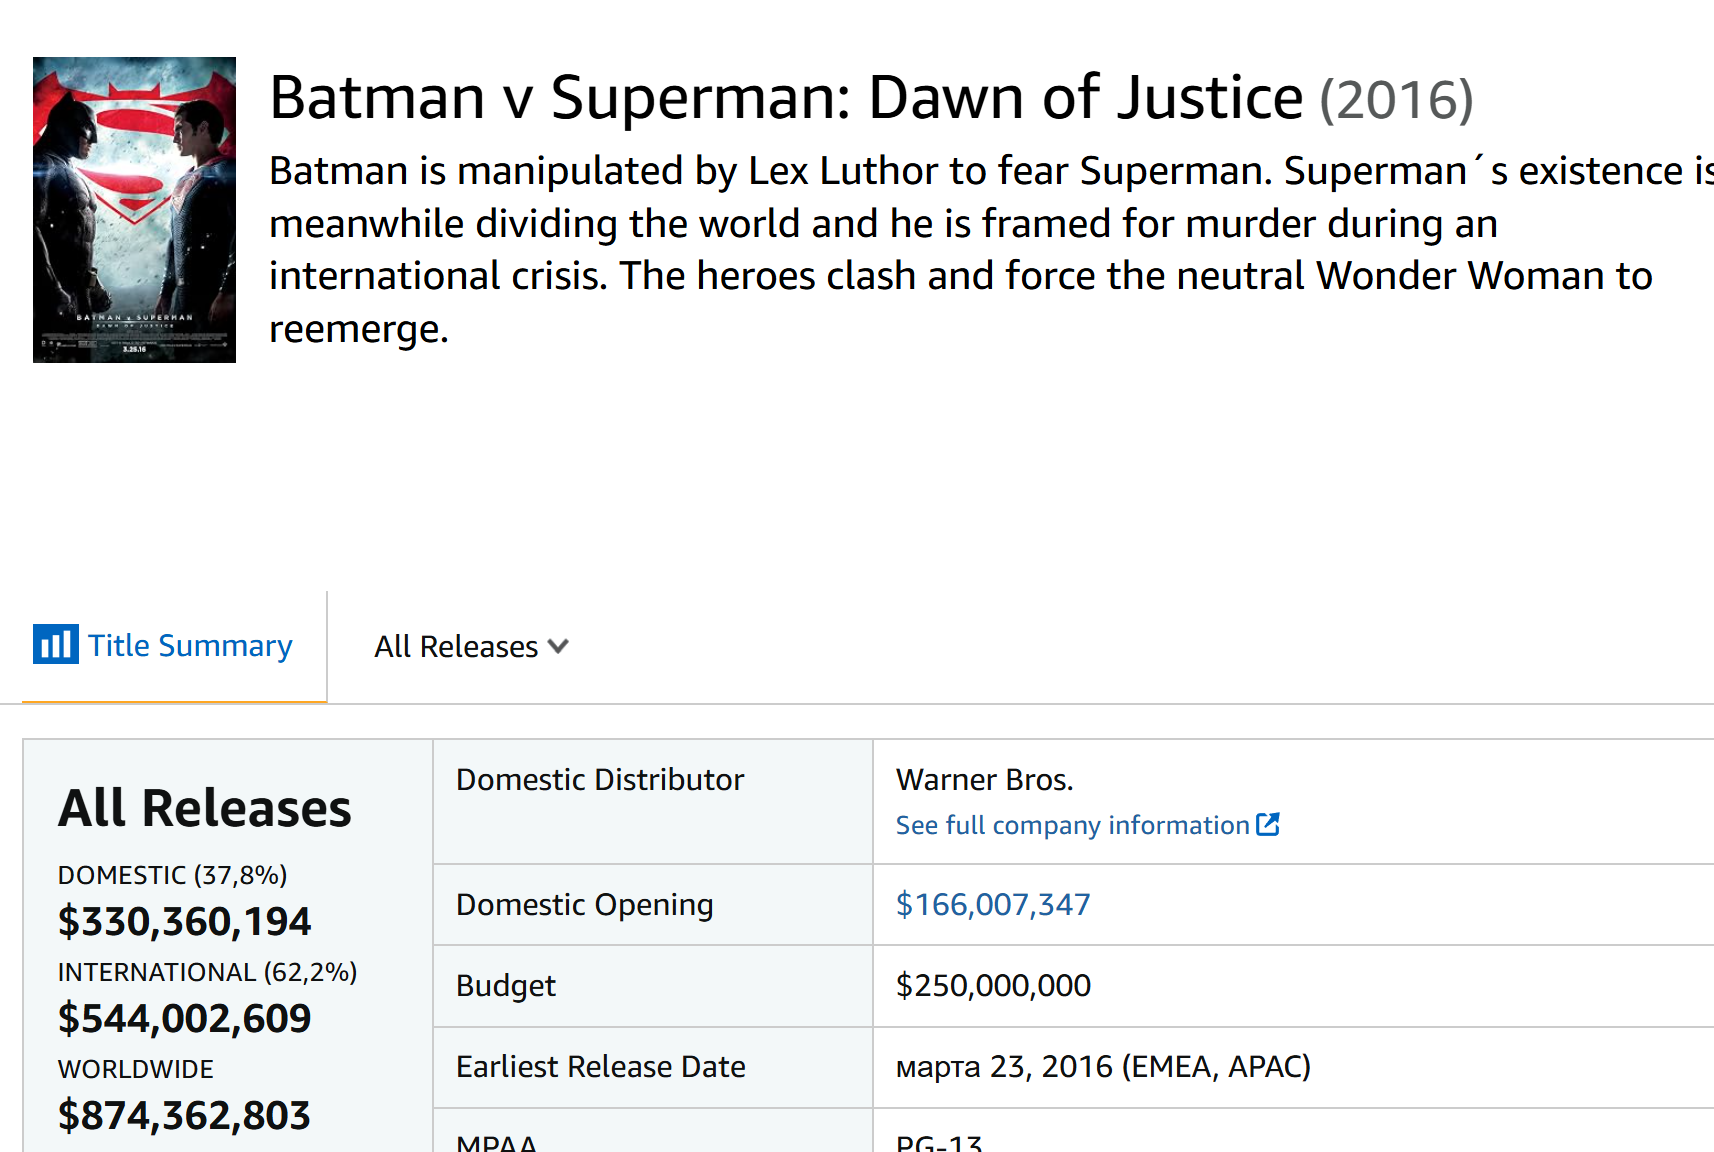Click the domestic total $330,360,194
This screenshot has width=1714, height=1152.
(184, 921)
